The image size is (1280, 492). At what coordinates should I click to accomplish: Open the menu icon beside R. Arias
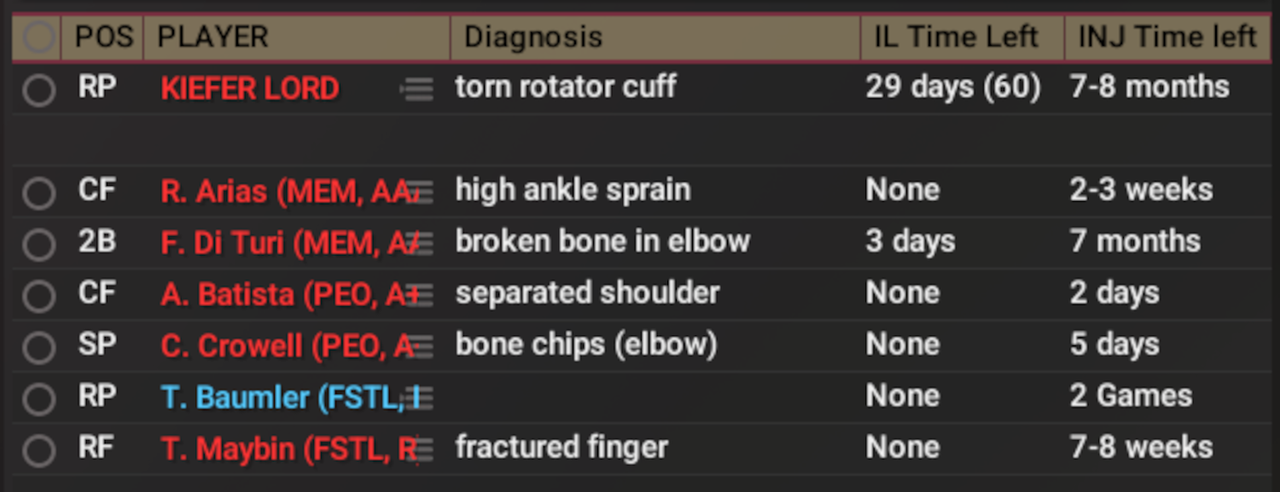pos(421,192)
